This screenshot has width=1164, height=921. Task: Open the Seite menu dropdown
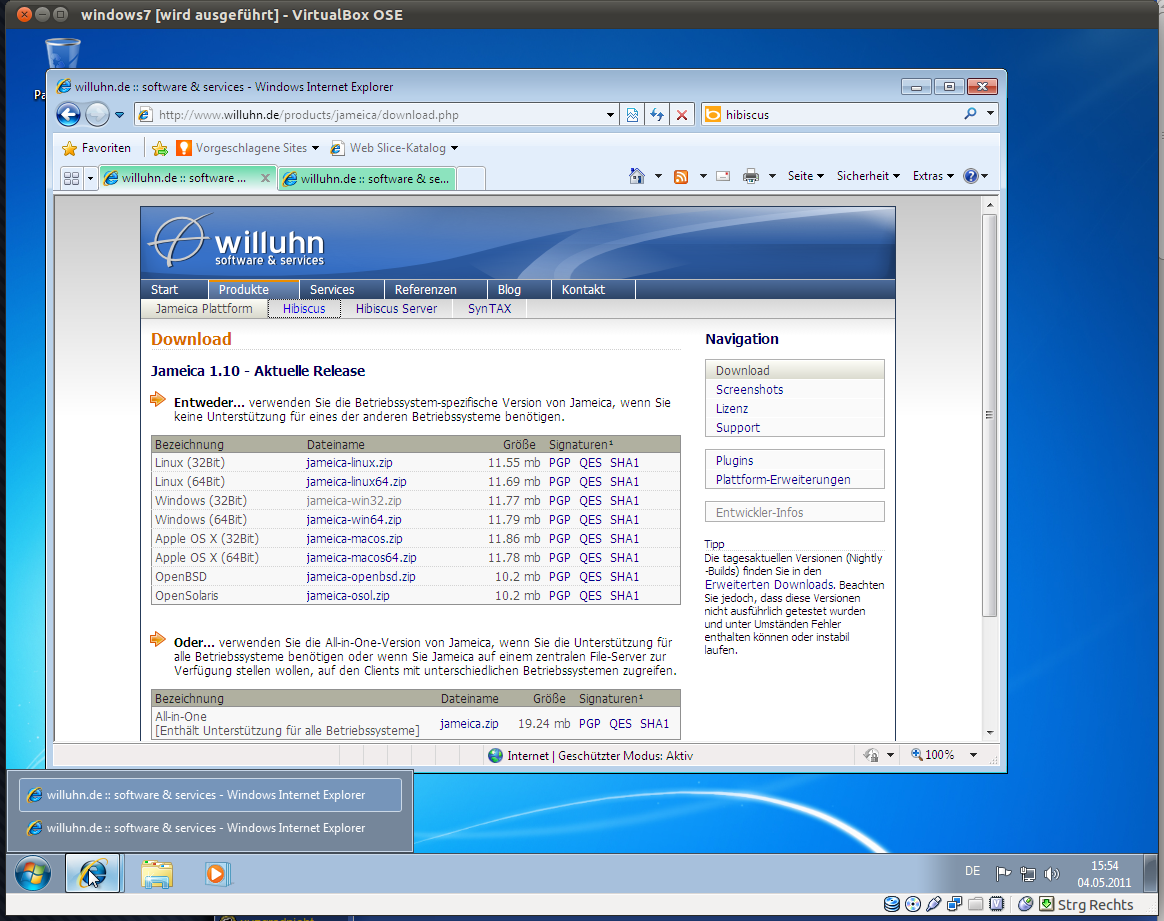click(x=805, y=176)
